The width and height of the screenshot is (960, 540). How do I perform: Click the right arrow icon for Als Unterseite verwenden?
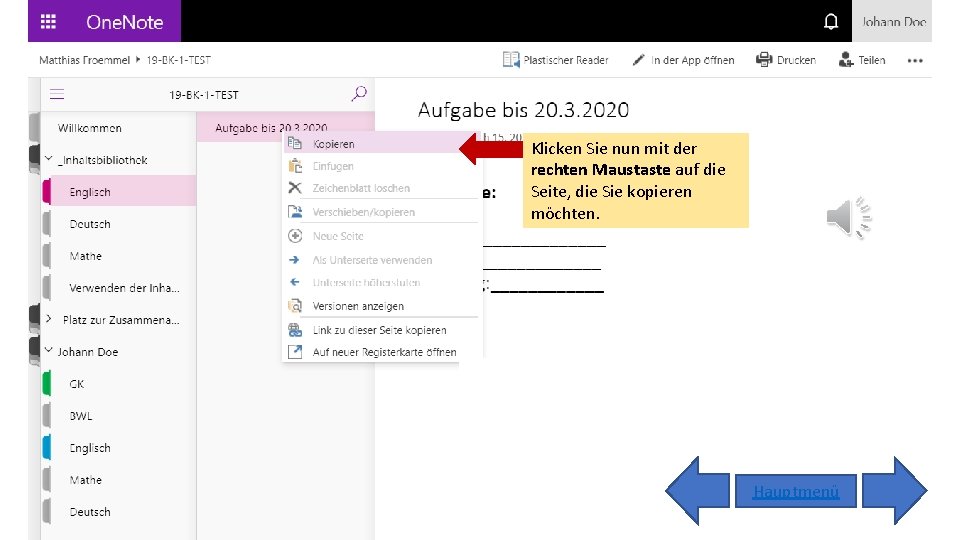tap(294, 260)
